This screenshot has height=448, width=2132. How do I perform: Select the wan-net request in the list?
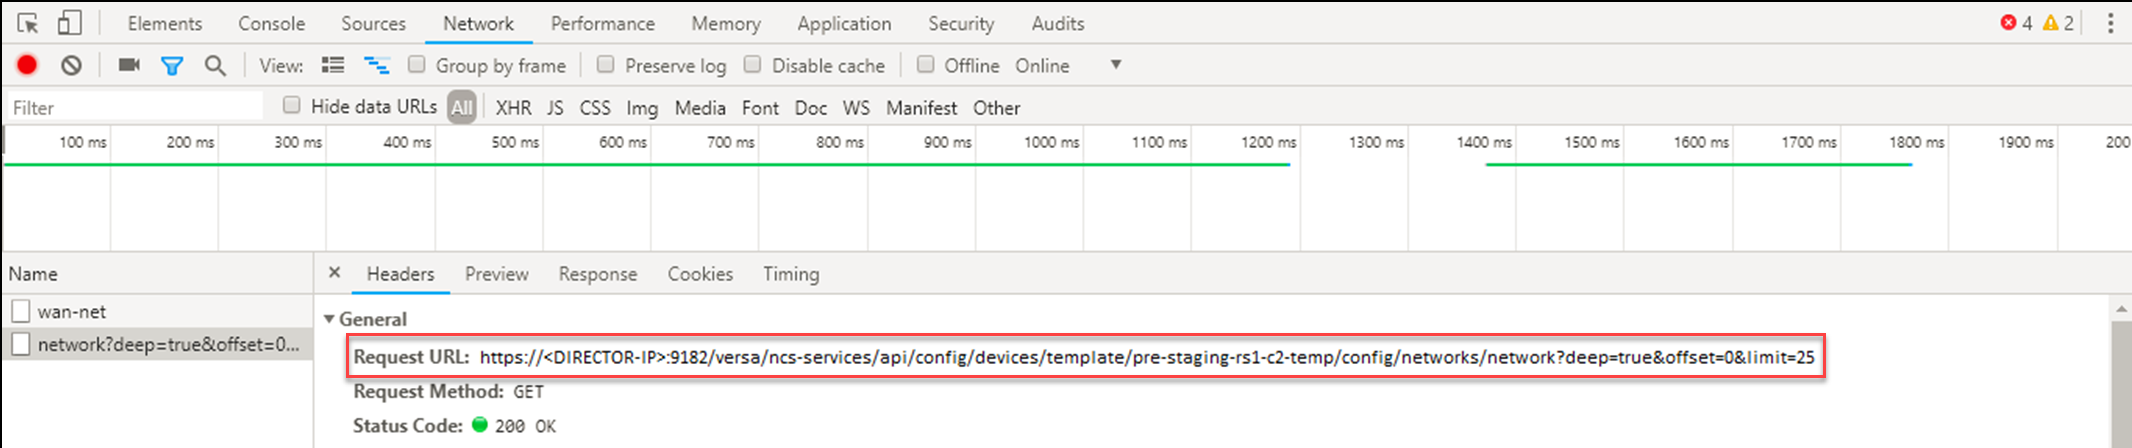pos(72,312)
